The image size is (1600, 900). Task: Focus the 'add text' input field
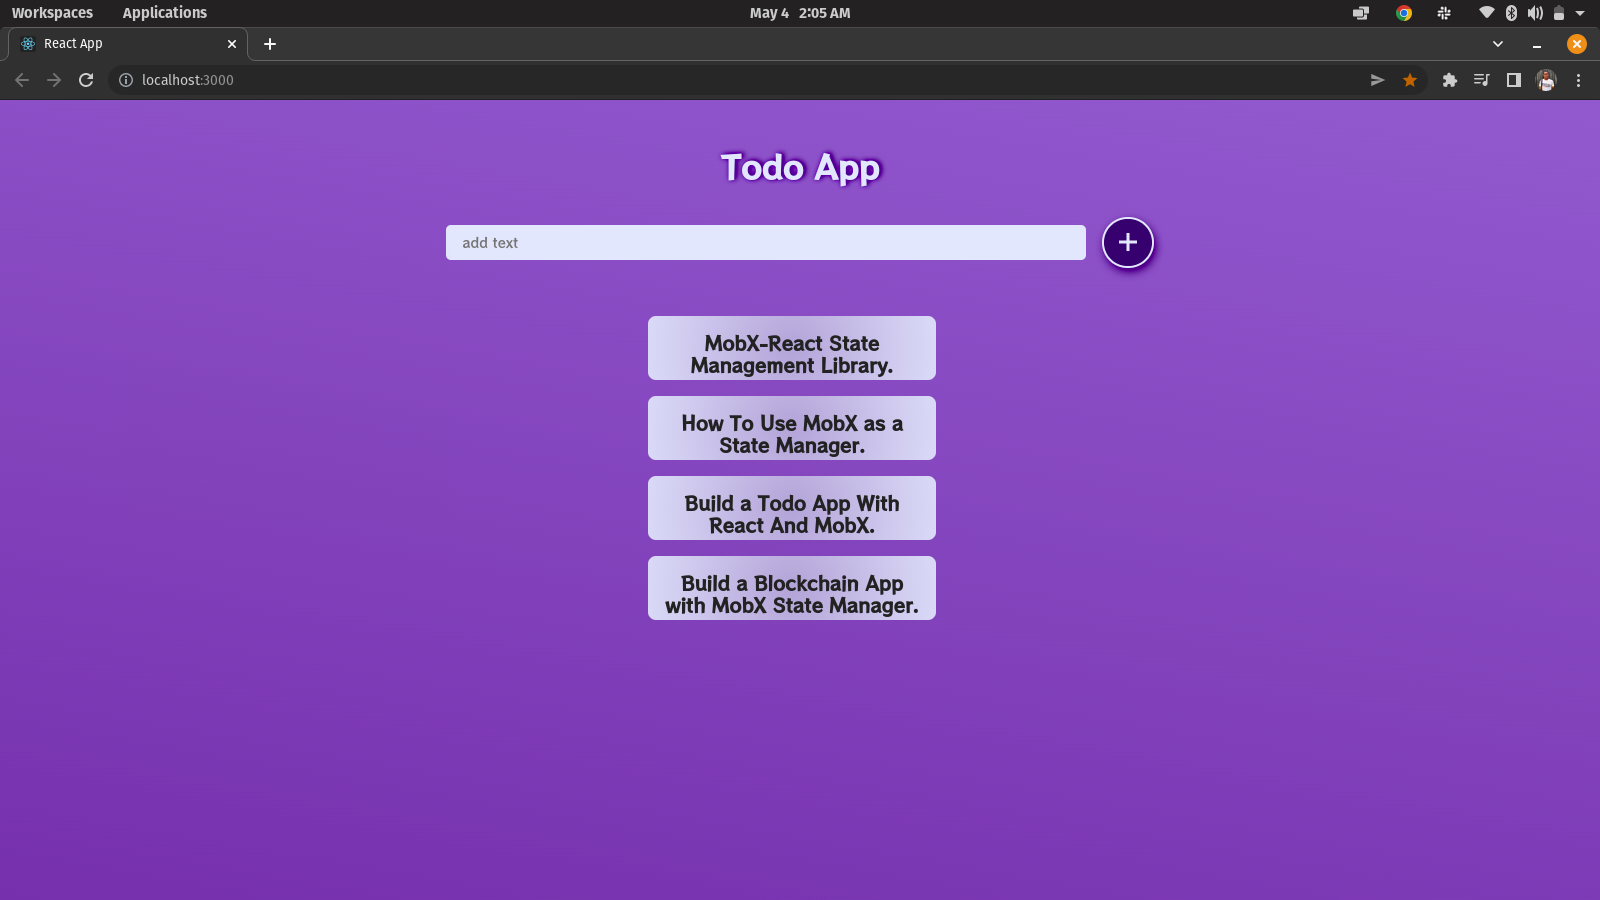click(x=766, y=243)
